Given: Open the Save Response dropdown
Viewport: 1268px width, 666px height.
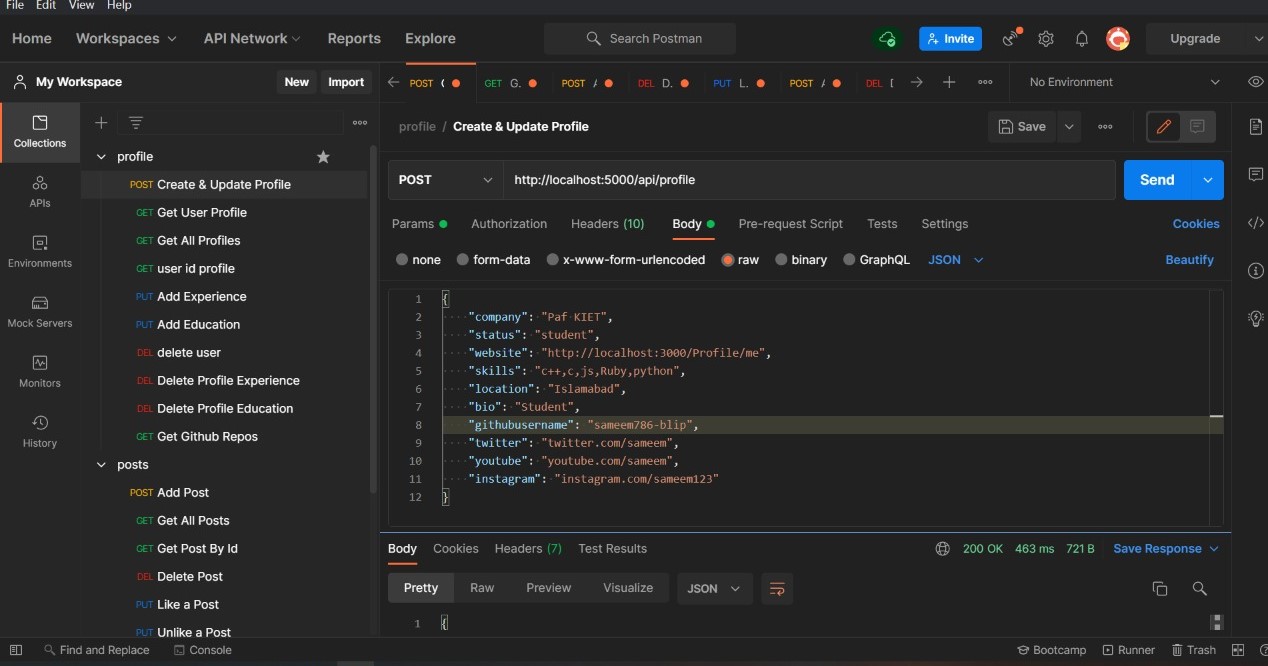Looking at the screenshot, I should (1166, 549).
